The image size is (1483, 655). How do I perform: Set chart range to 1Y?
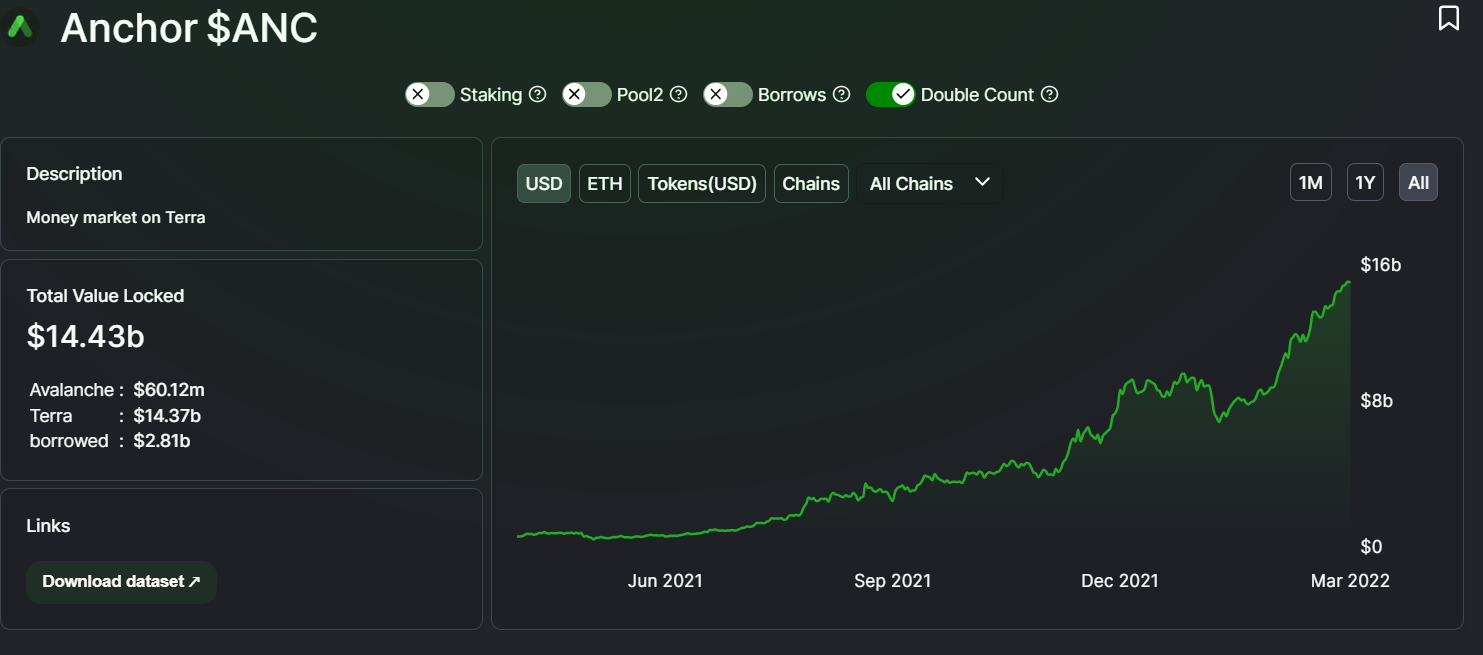coord(1365,182)
